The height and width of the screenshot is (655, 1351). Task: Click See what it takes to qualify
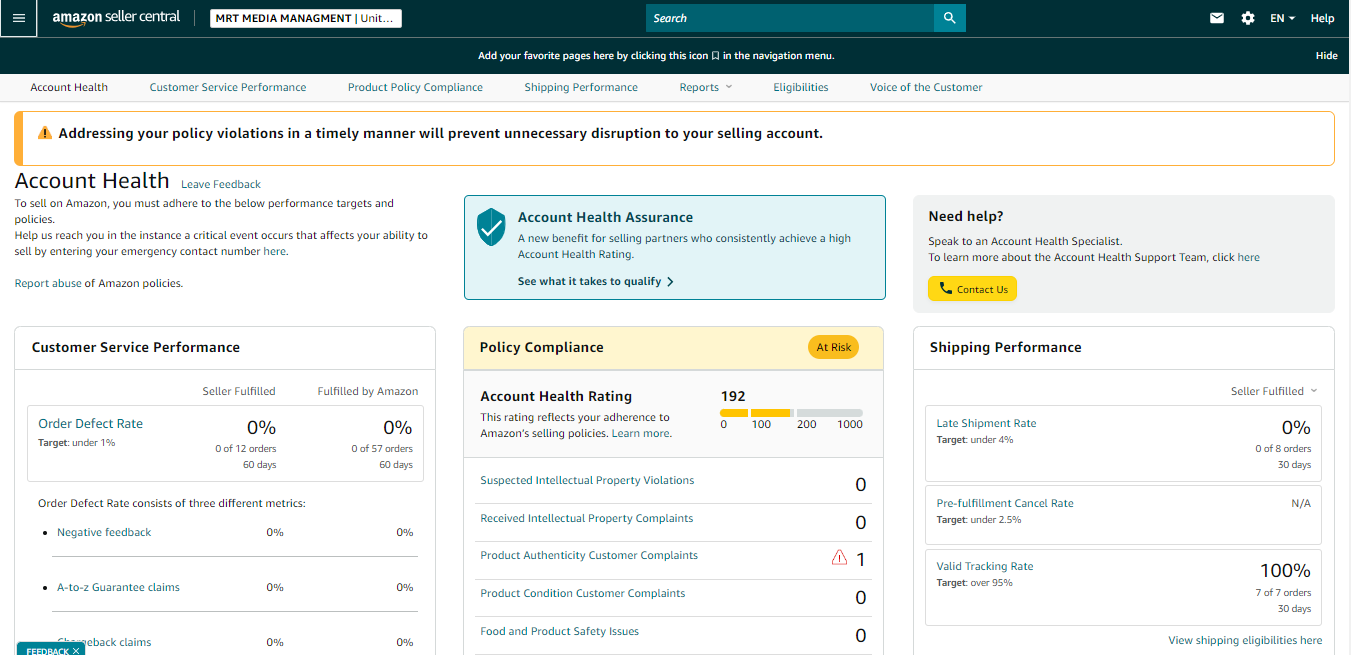[x=596, y=281]
